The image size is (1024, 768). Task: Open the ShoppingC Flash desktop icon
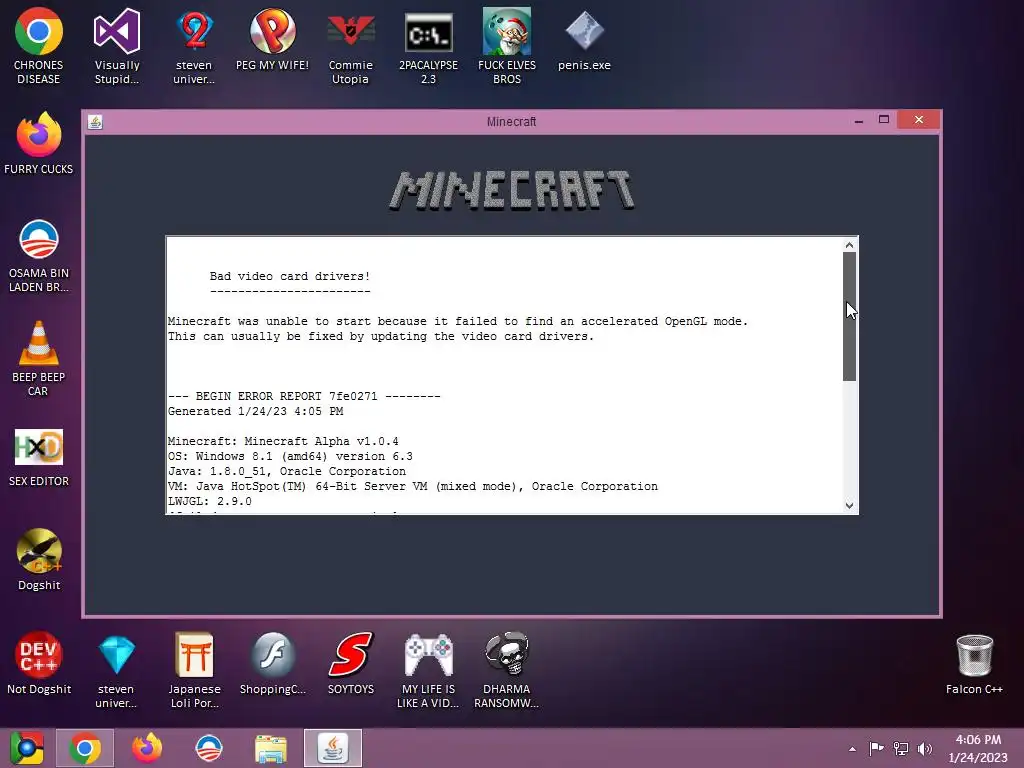[272, 663]
